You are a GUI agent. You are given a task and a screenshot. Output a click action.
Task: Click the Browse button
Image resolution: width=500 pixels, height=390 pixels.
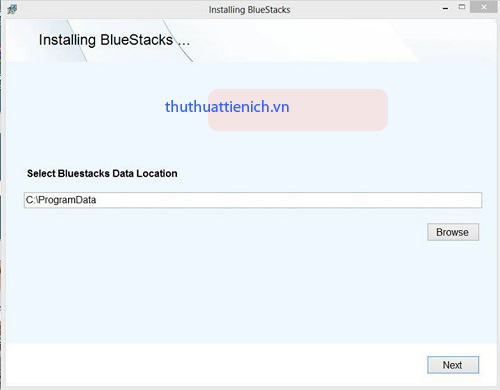[453, 232]
